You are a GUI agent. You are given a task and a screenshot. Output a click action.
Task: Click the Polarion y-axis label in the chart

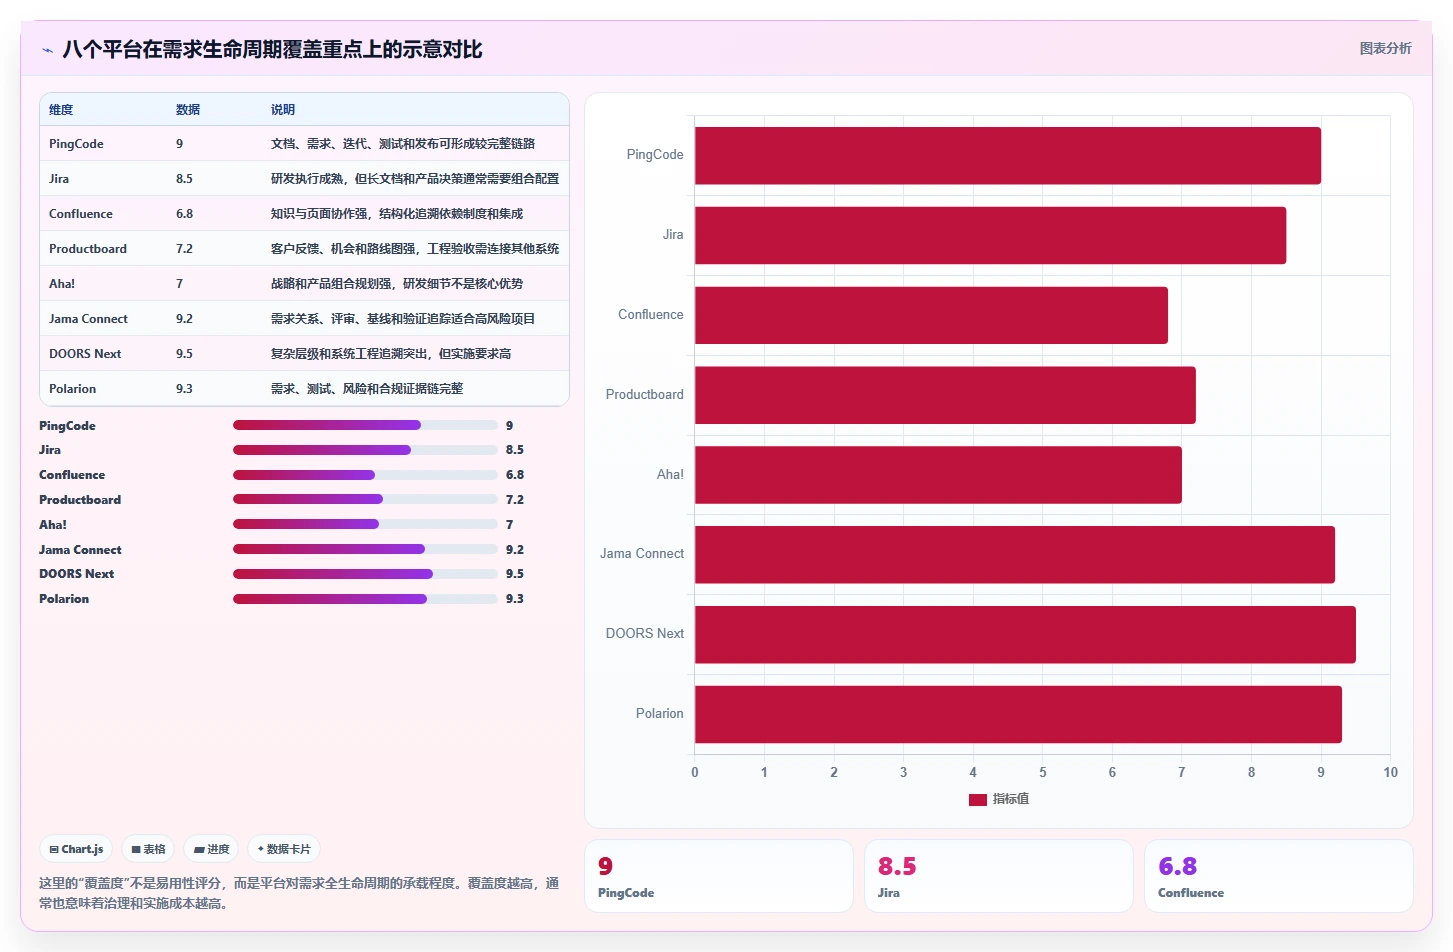[660, 714]
